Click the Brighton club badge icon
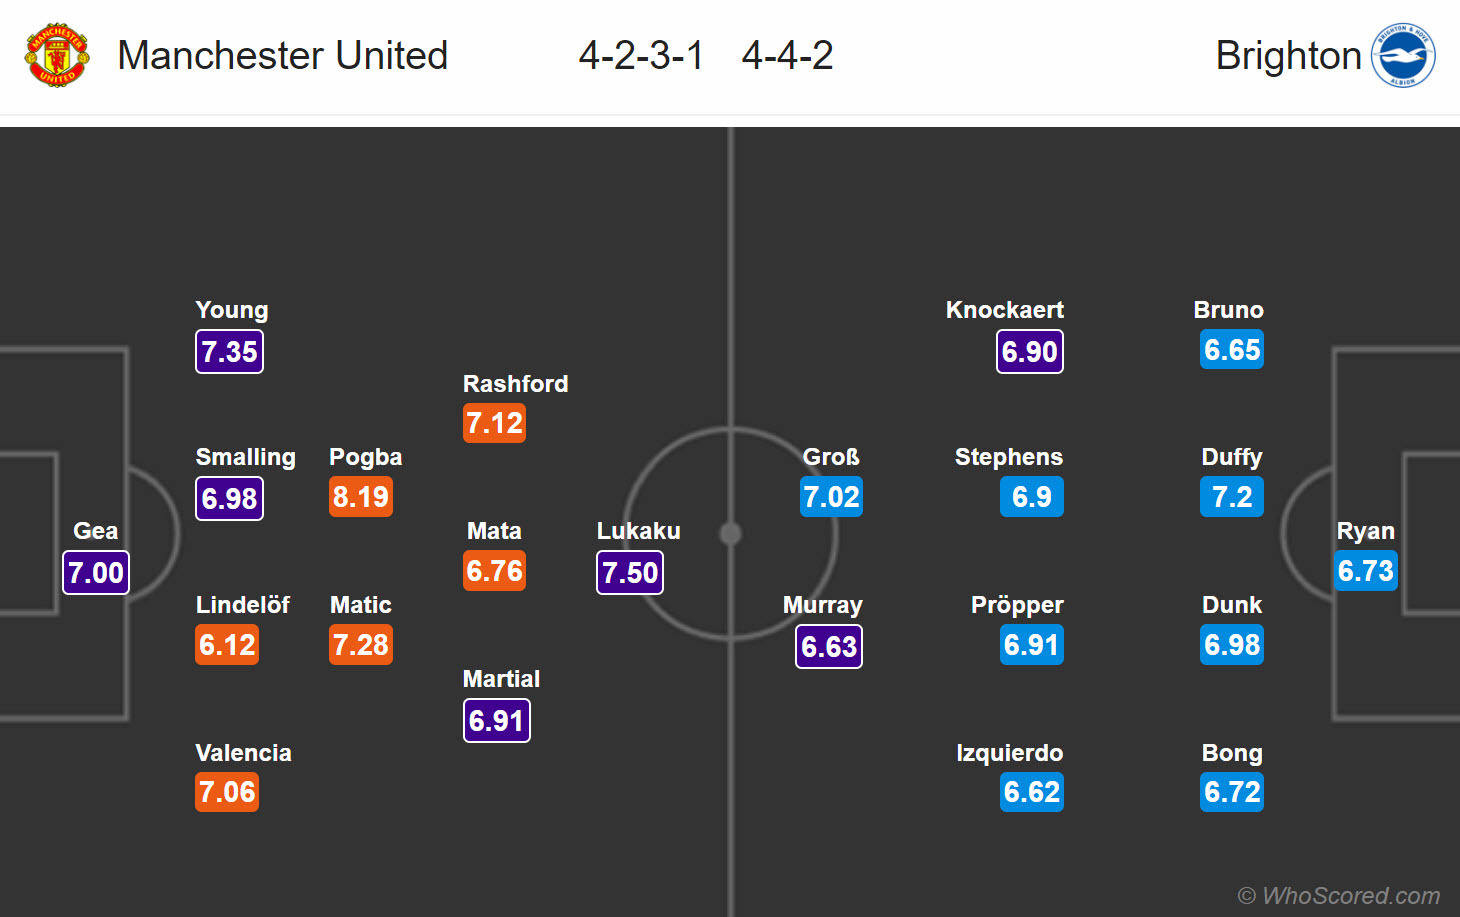1460x917 pixels. click(x=1402, y=55)
